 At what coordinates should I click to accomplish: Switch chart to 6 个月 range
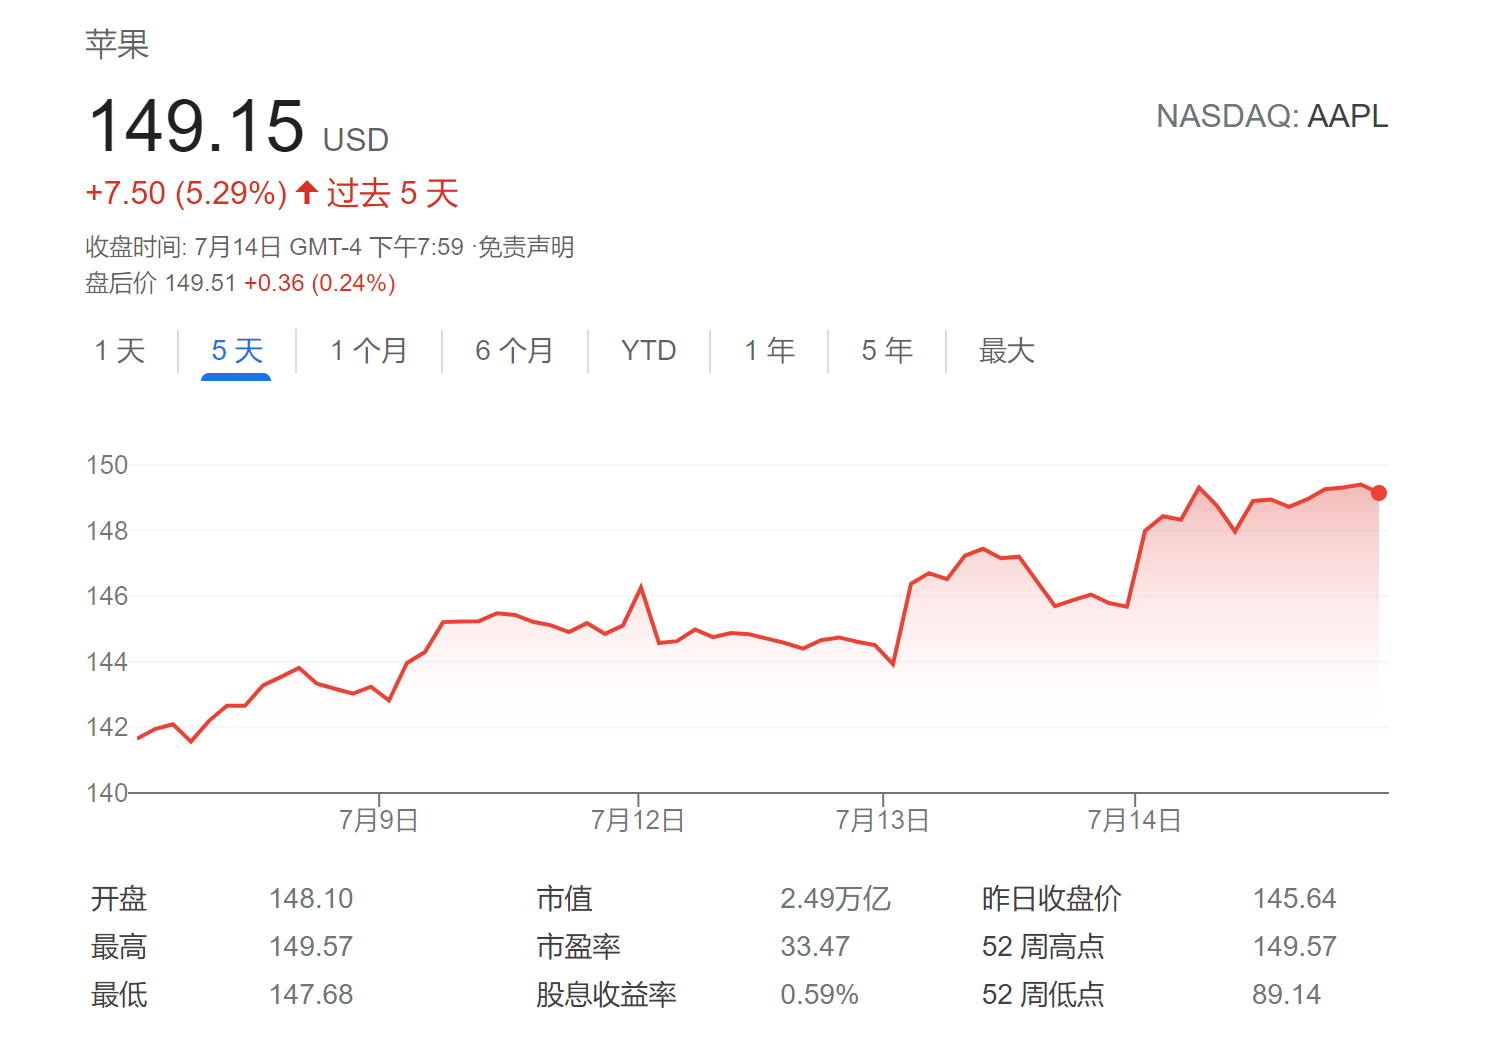click(x=514, y=351)
